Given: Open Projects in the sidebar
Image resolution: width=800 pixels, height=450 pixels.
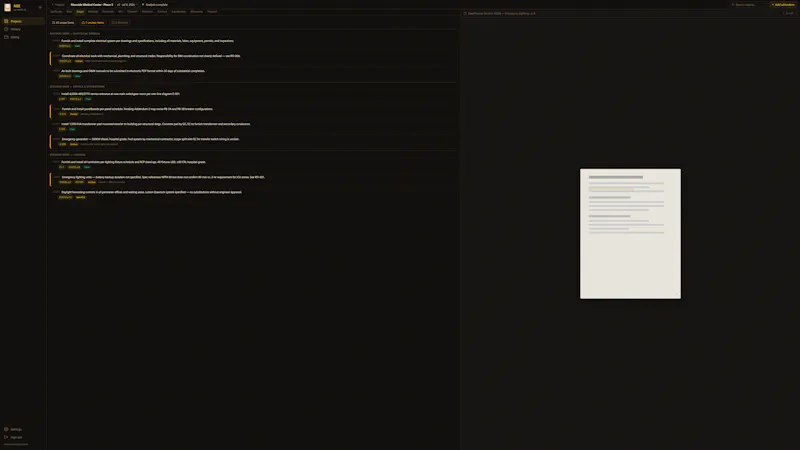Looking at the screenshot, I should tap(22, 21).
